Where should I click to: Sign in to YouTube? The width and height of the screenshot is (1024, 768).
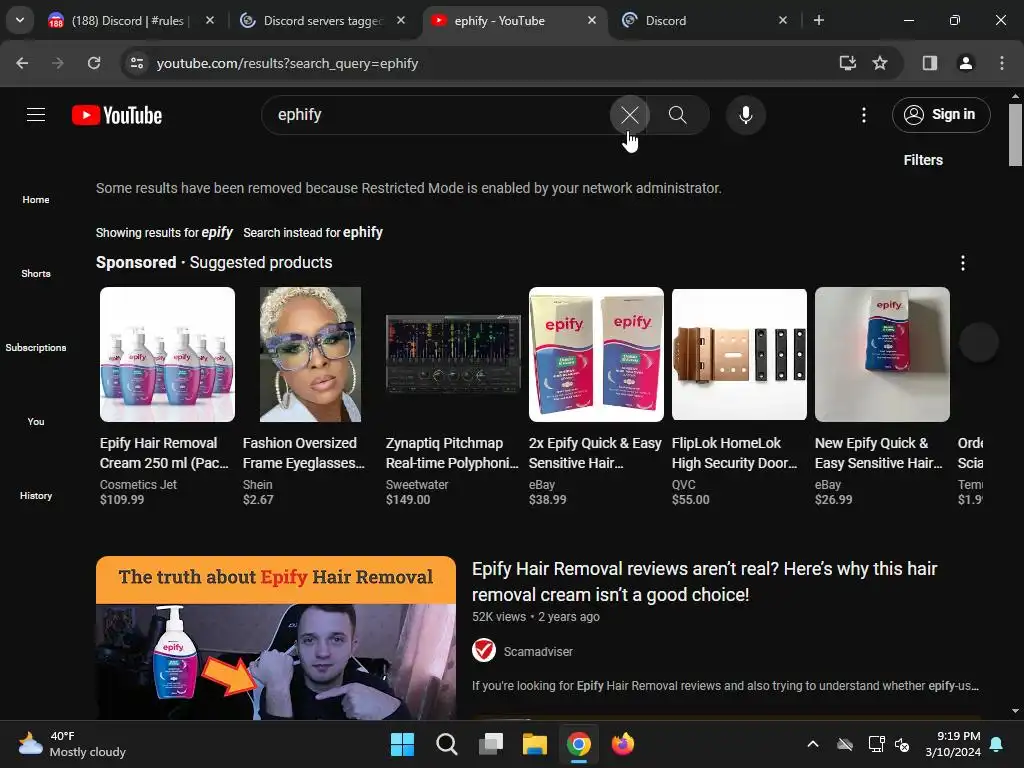941,115
